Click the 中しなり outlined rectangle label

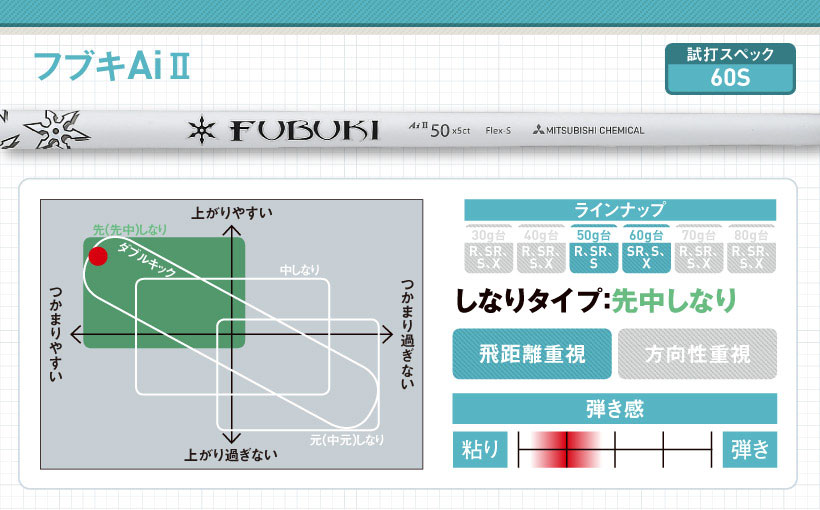(x=300, y=270)
